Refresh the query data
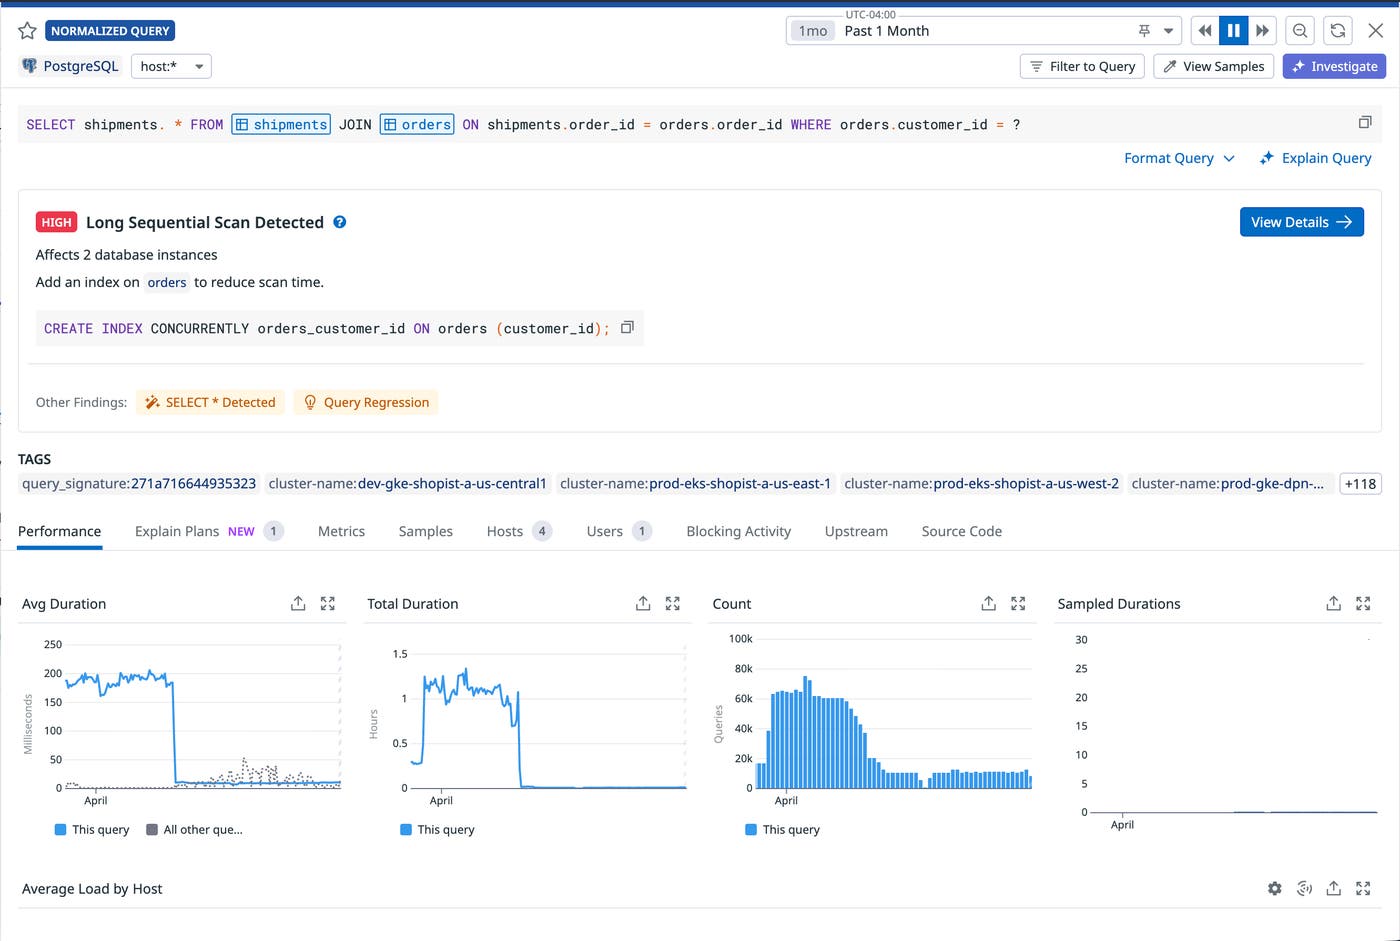1400x941 pixels. pyautogui.click(x=1338, y=31)
